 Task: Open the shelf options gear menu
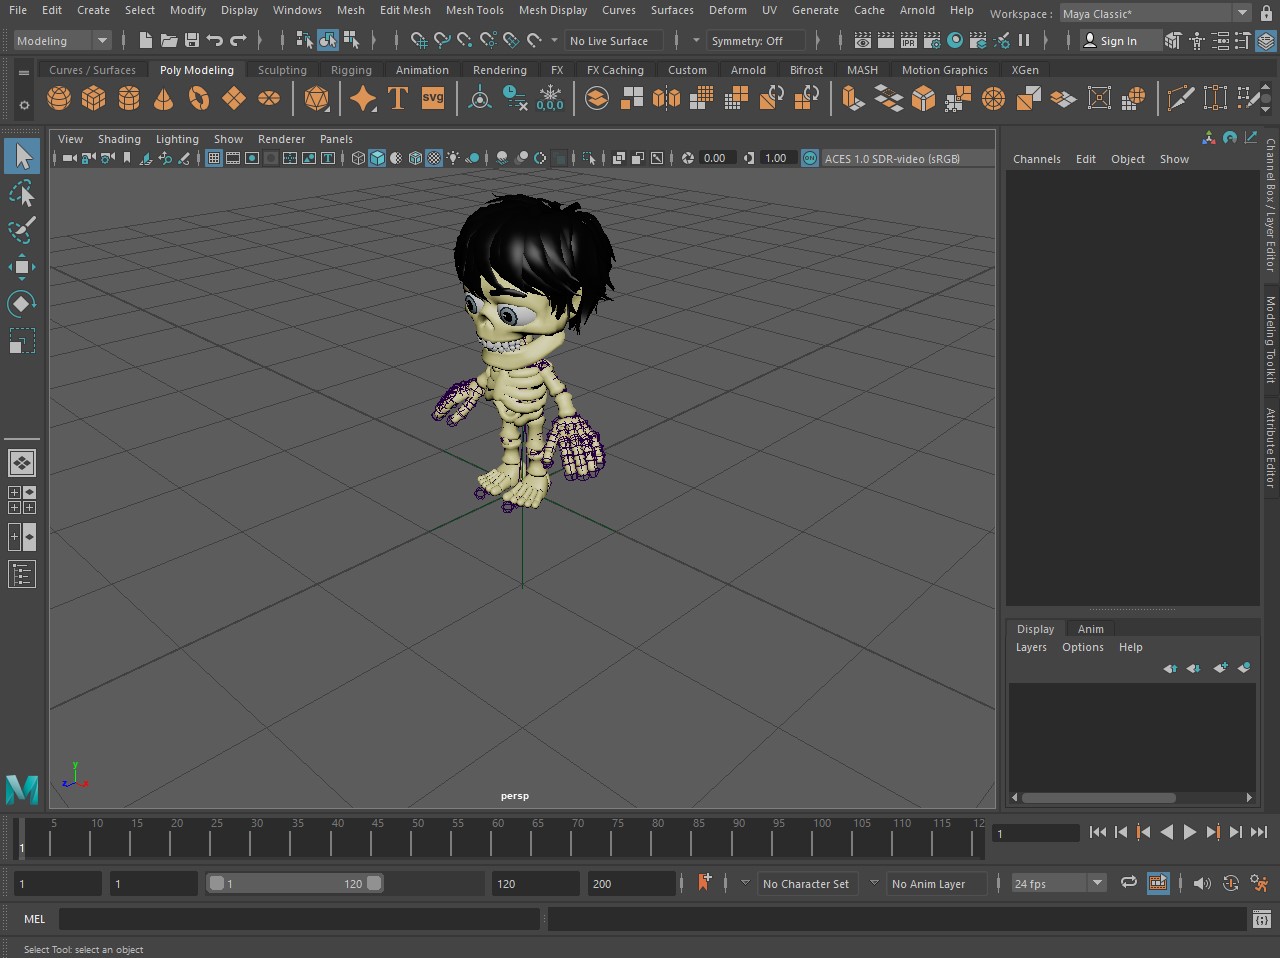24,103
